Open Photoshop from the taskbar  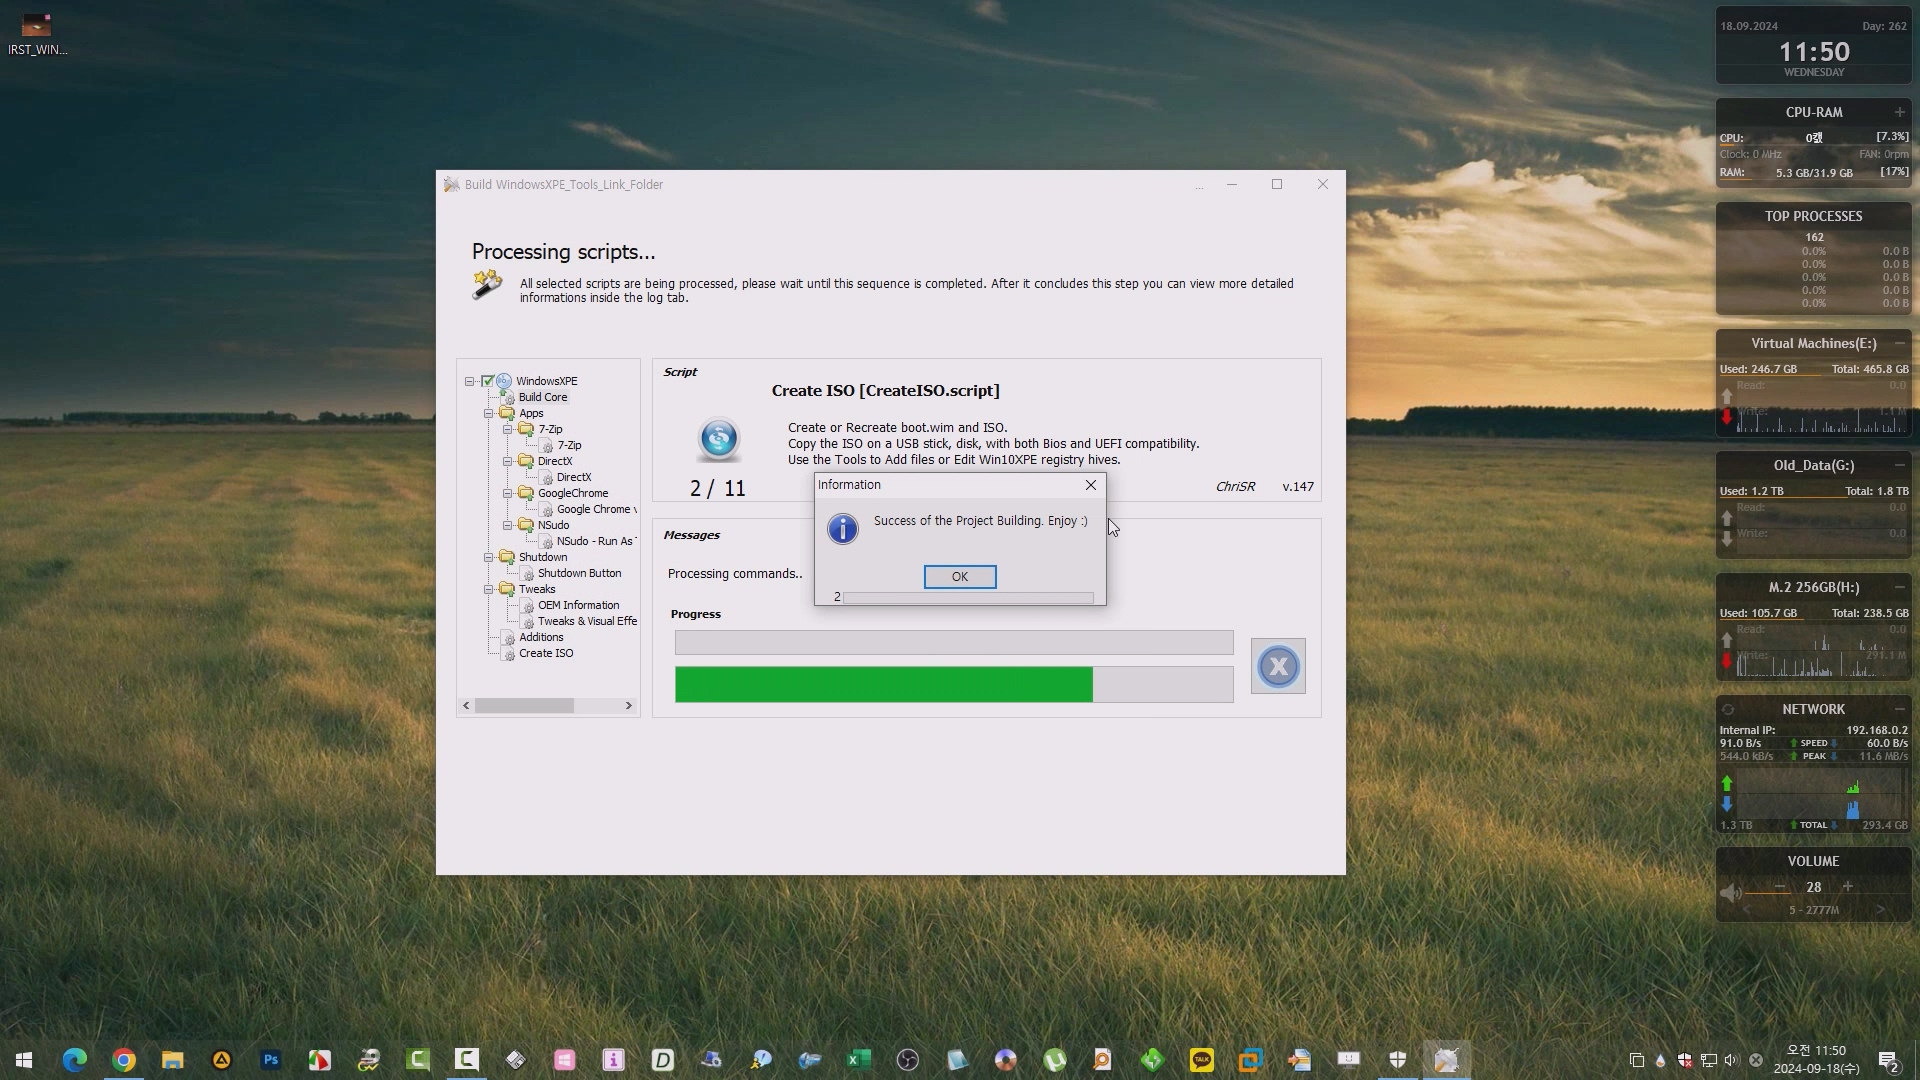coord(271,1060)
